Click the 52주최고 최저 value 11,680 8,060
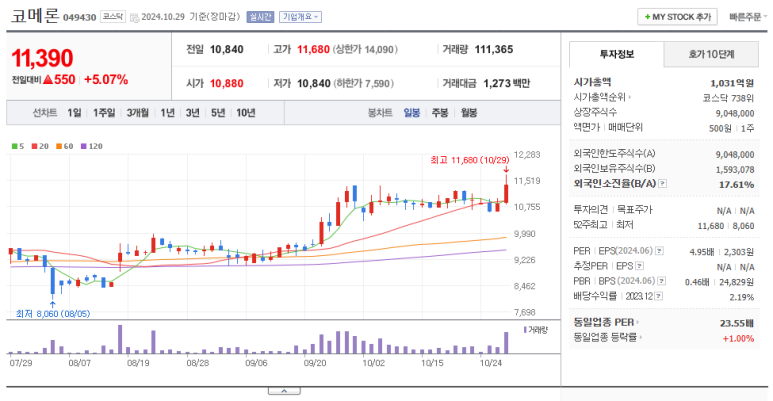773x401 pixels. click(x=726, y=226)
